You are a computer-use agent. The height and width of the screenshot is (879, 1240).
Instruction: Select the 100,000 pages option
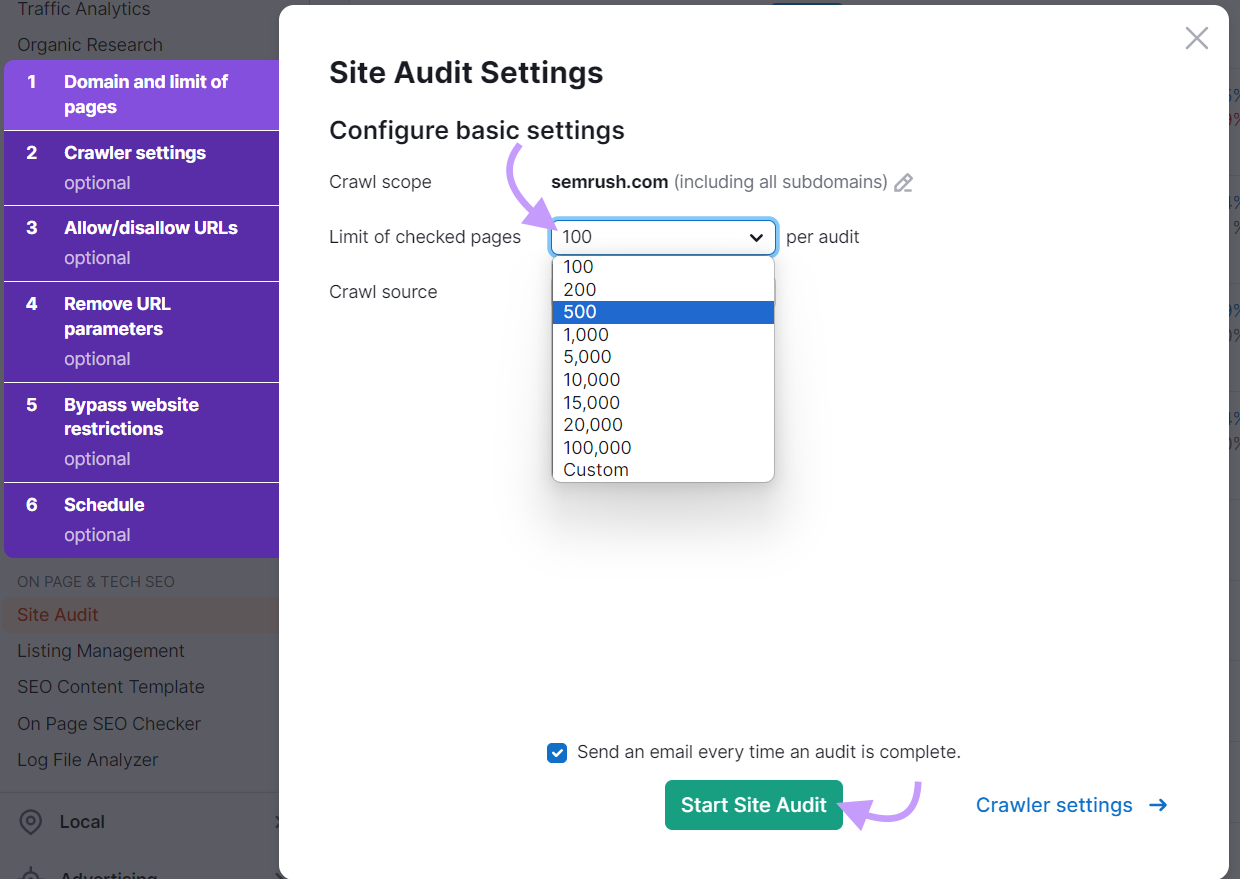point(663,448)
